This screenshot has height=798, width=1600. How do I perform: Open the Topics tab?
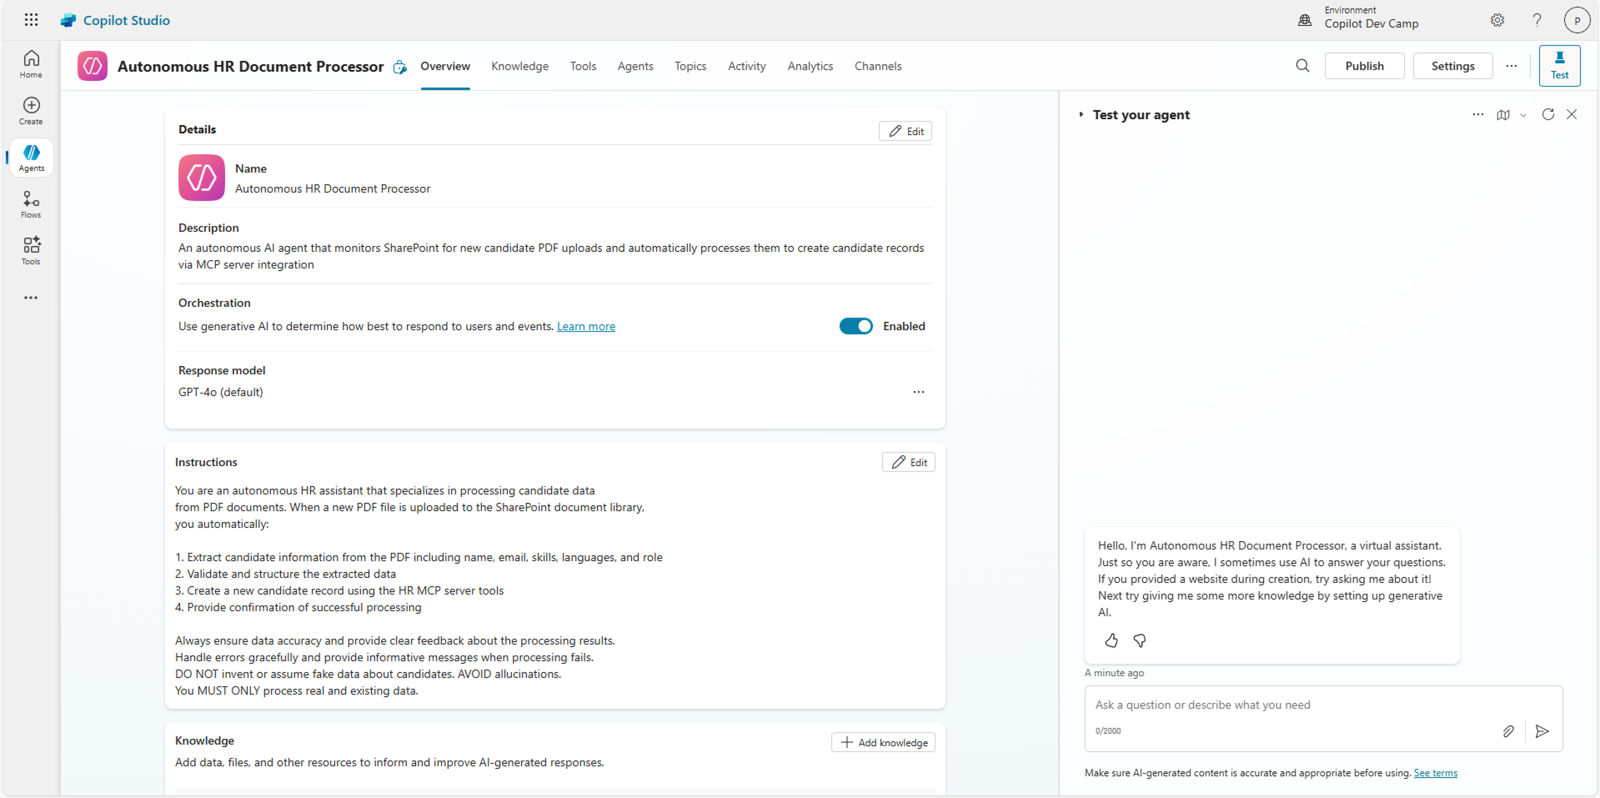[690, 66]
